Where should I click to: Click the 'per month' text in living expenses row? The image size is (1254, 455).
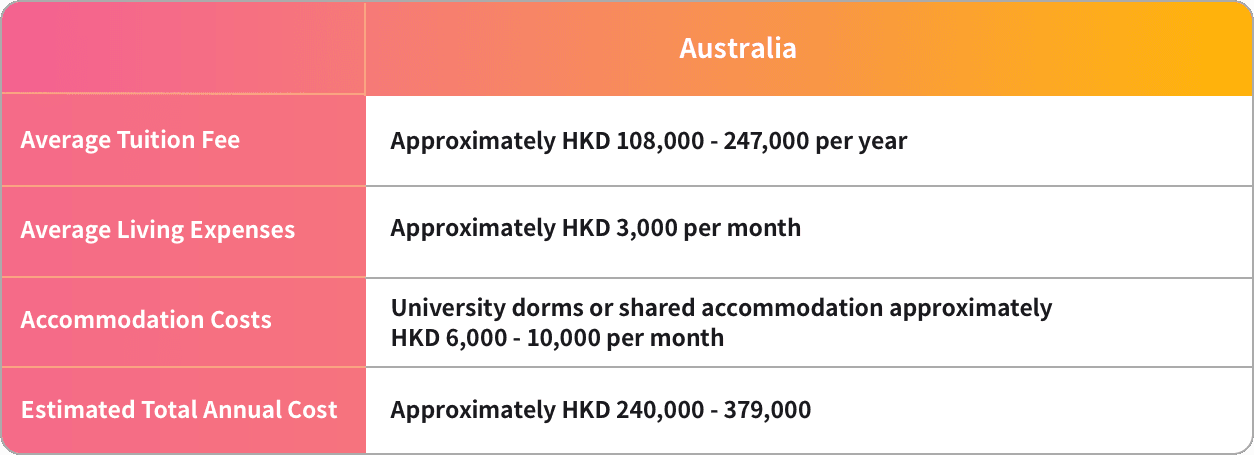coord(741,228)
